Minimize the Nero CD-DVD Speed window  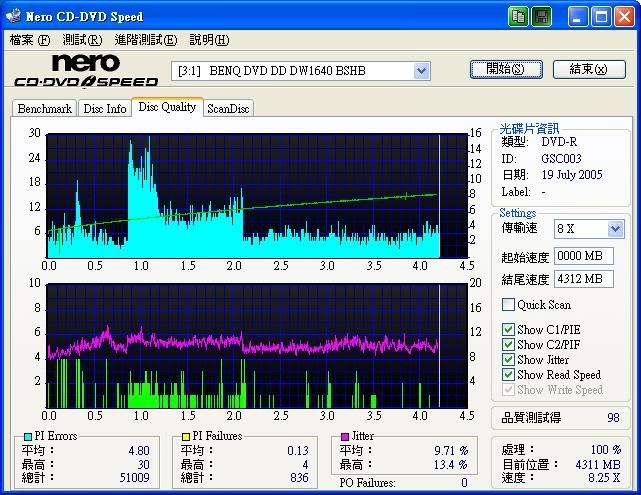(x=578, y=17)
